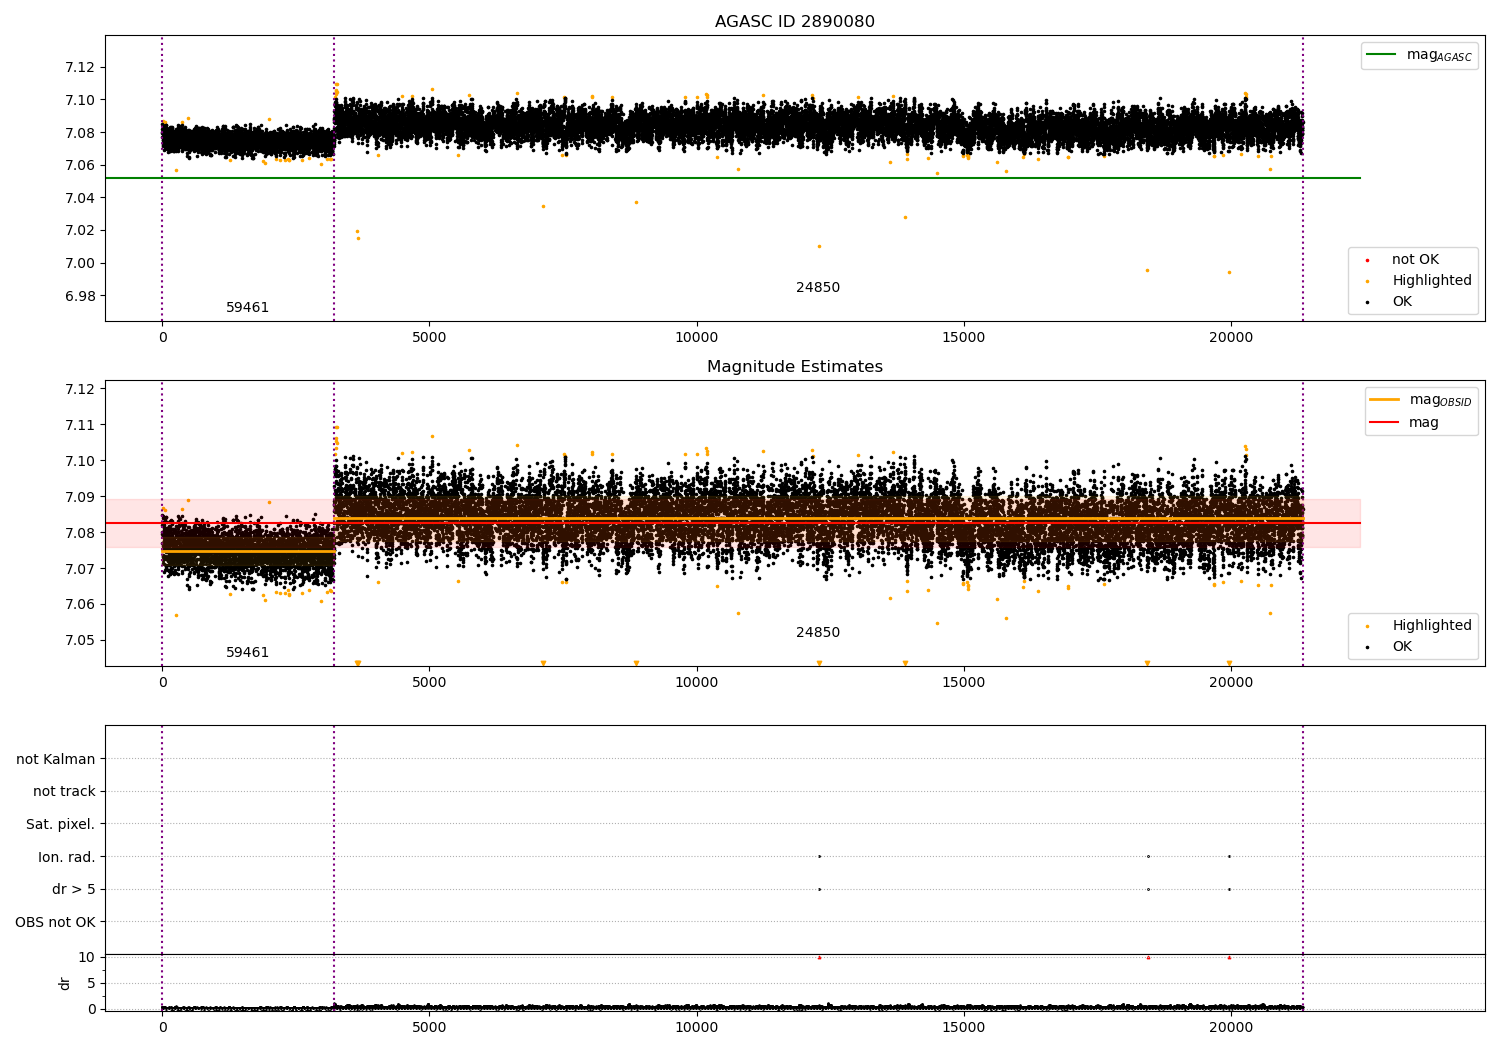Viewport: 1500px width, 1050px height.
Task: Click the orange mag OBSID legend line
Action: coord(1385,400)
